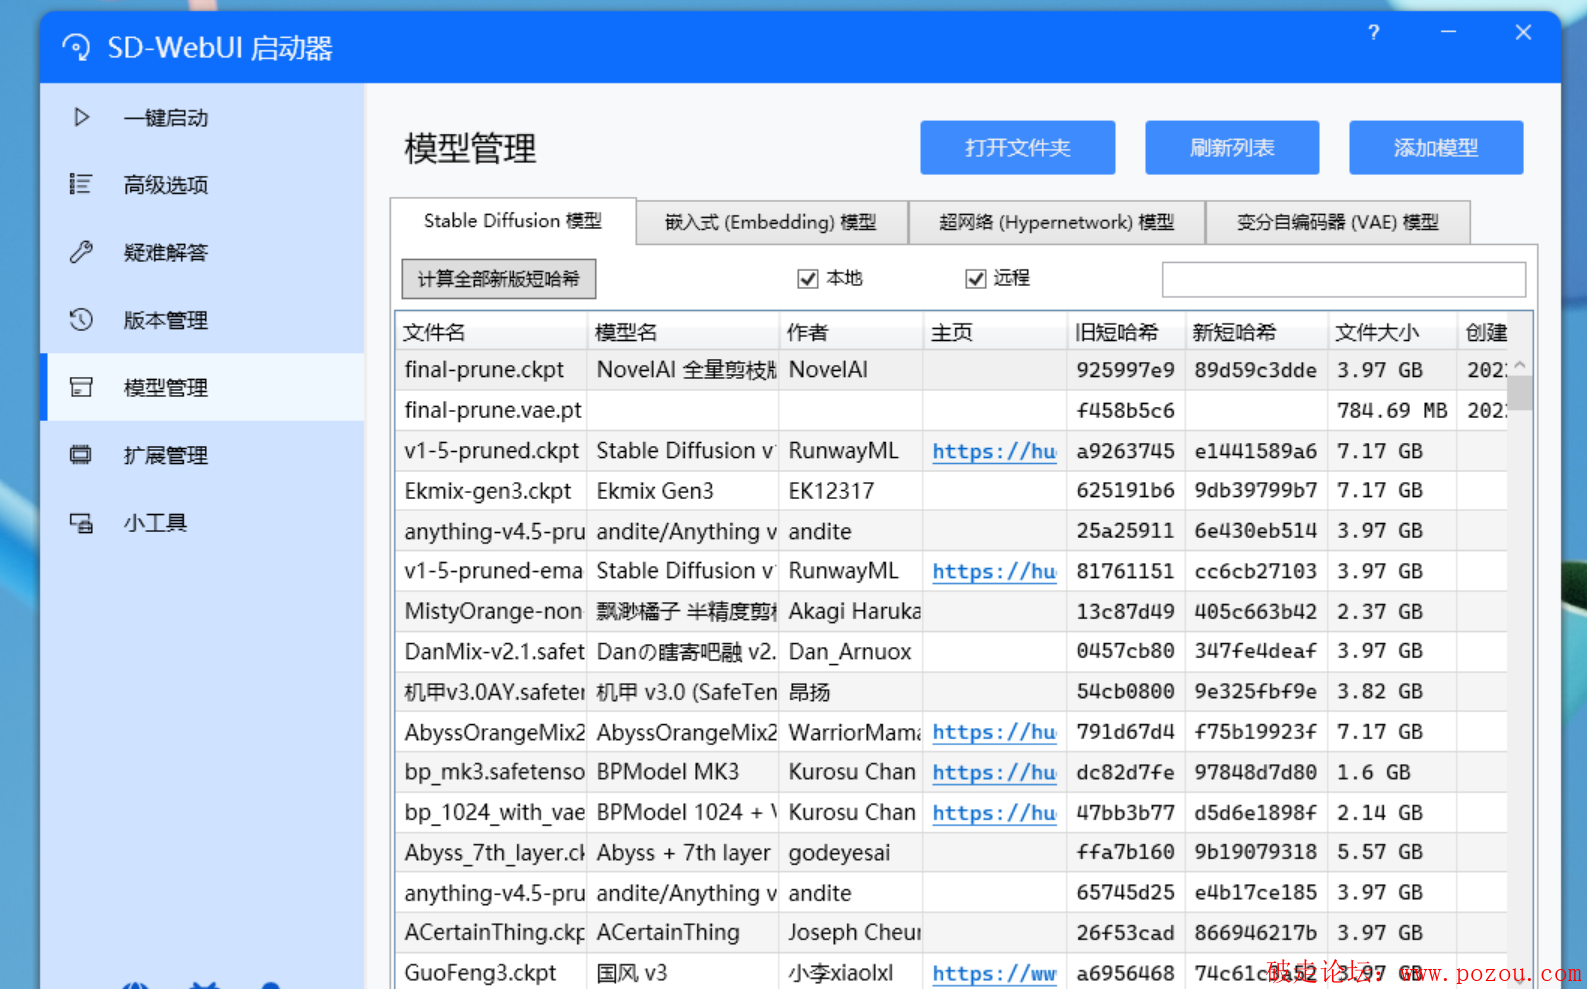Sort by 作者 column header
1587x989 pixels.
(x=851, y=332)
